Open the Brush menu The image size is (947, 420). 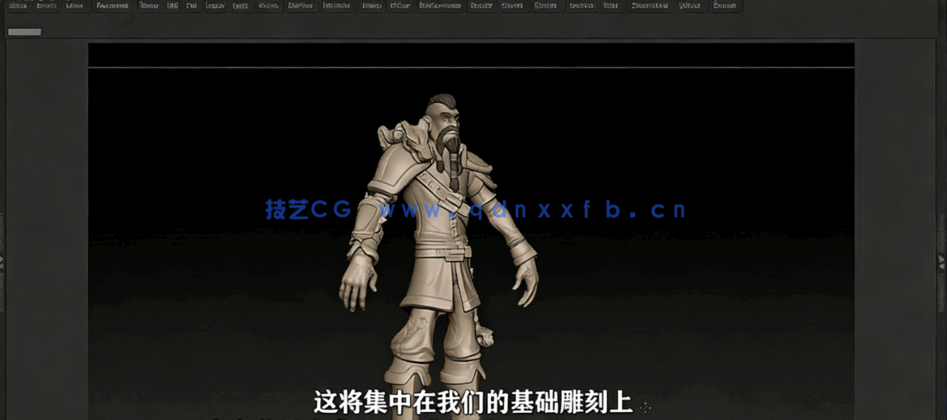(x=47, y=6)
